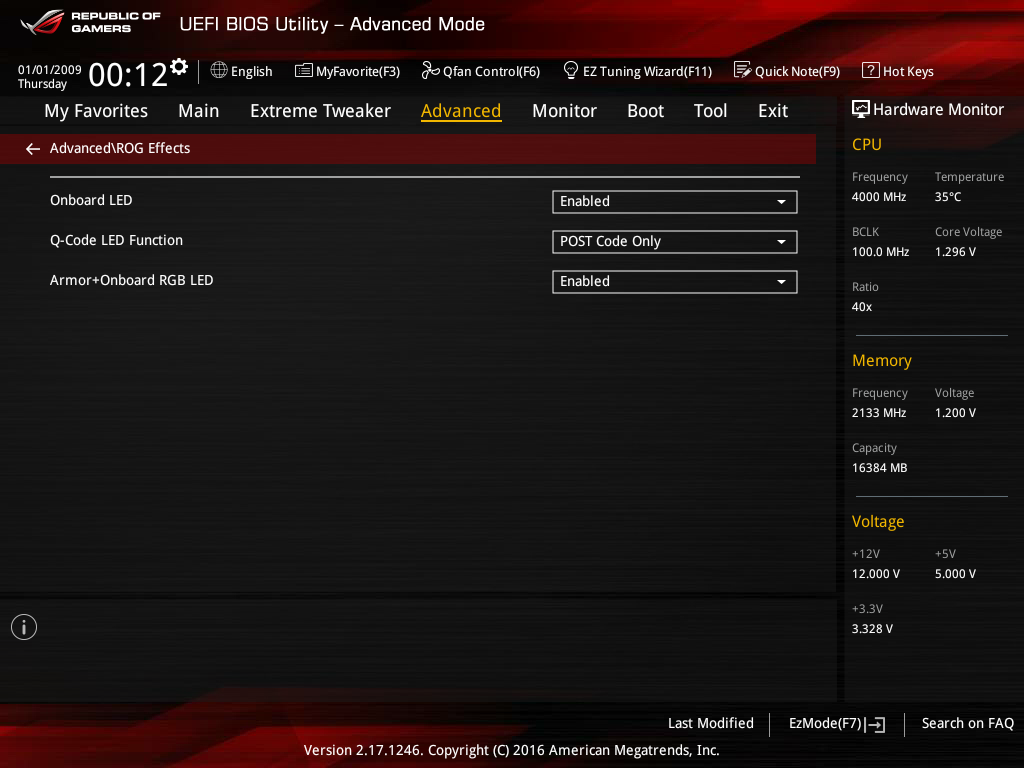1024x768 pixels.
Task: Click the CPU temperature 35°C value
Action: tap(948, 197)
